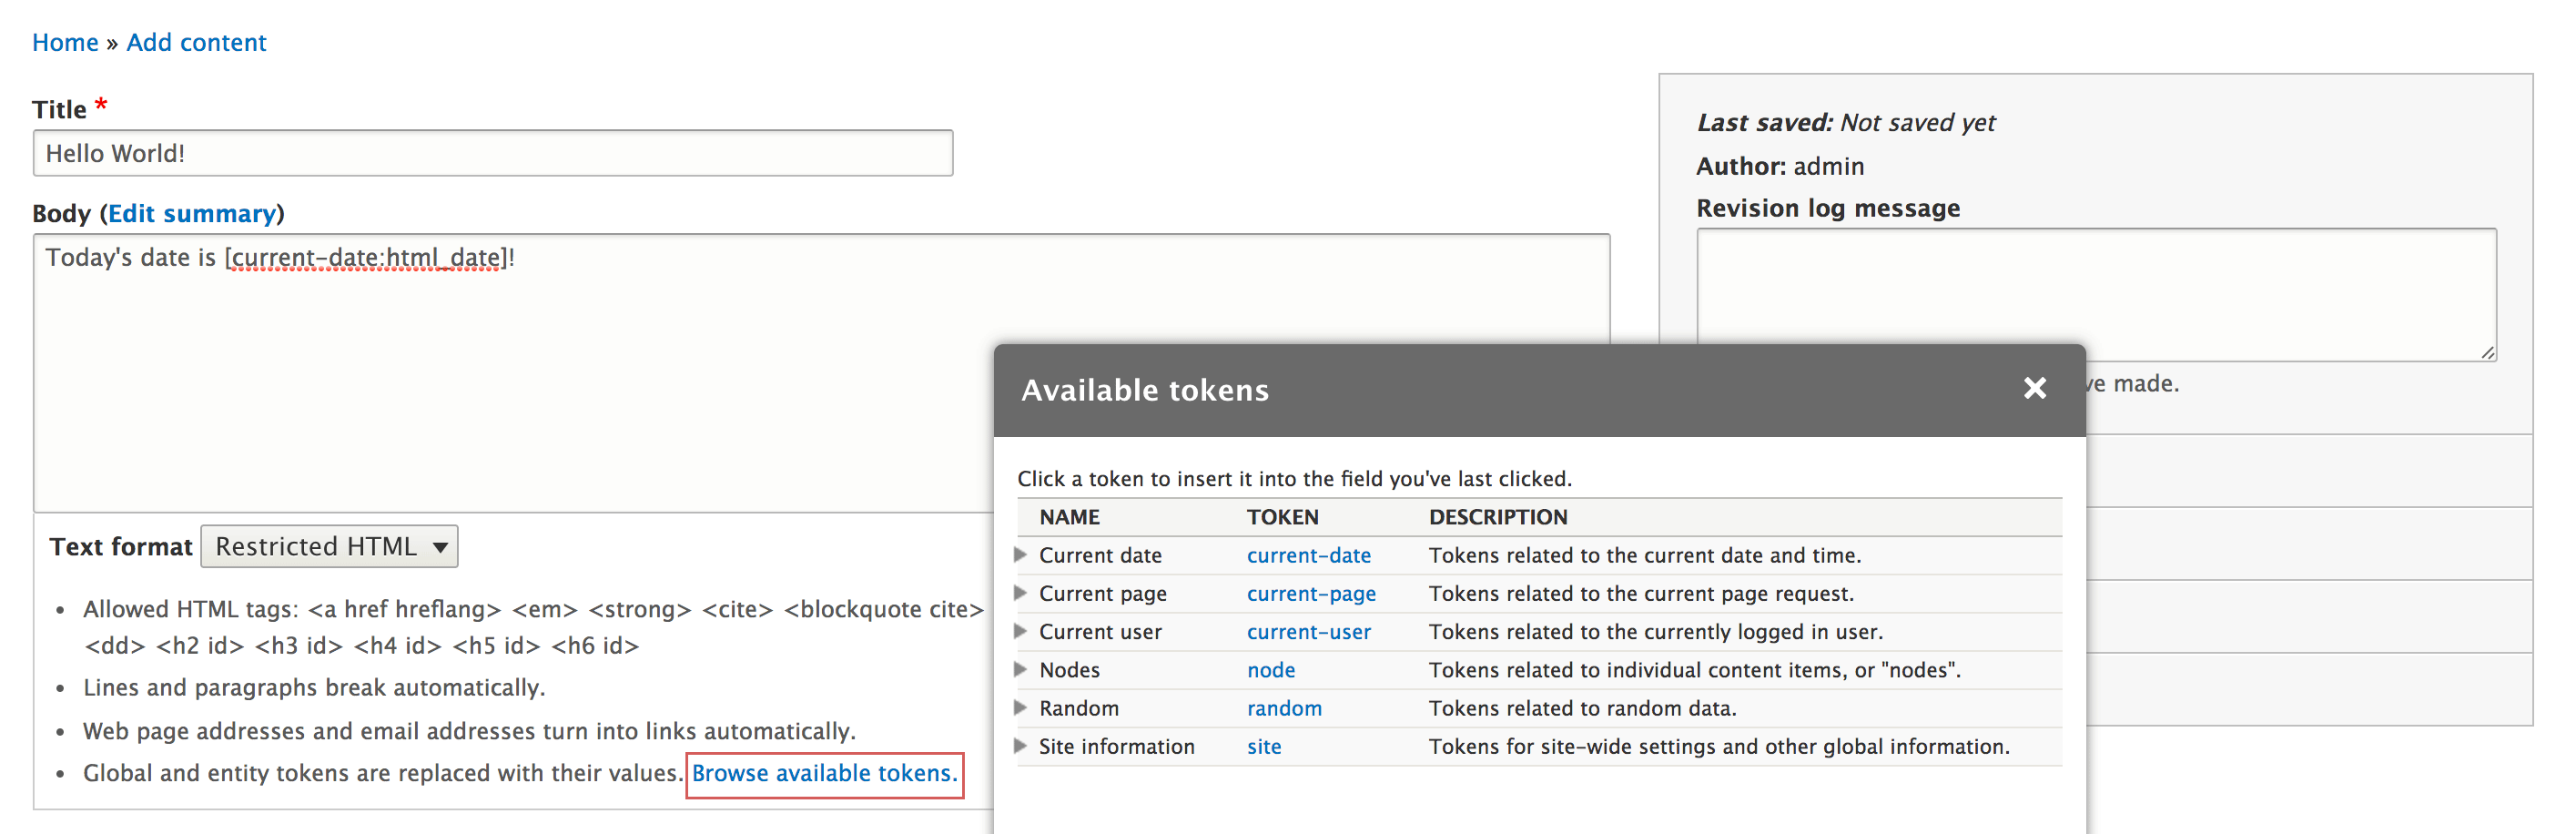Click the random token link
Viewport: 2576px width, 834px height.
point(1283,708)
